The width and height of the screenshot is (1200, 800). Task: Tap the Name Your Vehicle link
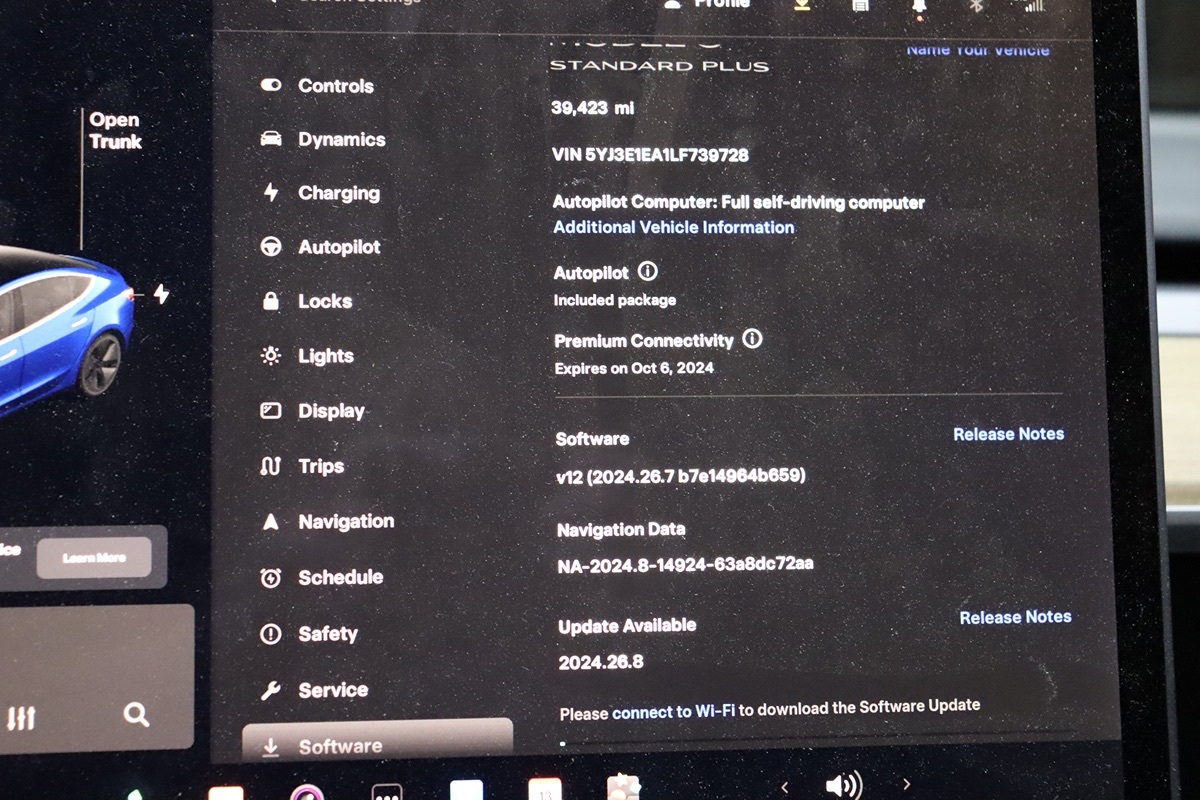(978, 49)
